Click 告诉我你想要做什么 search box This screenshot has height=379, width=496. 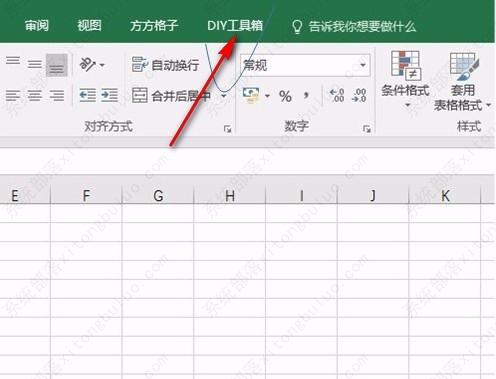click(354, 27)
